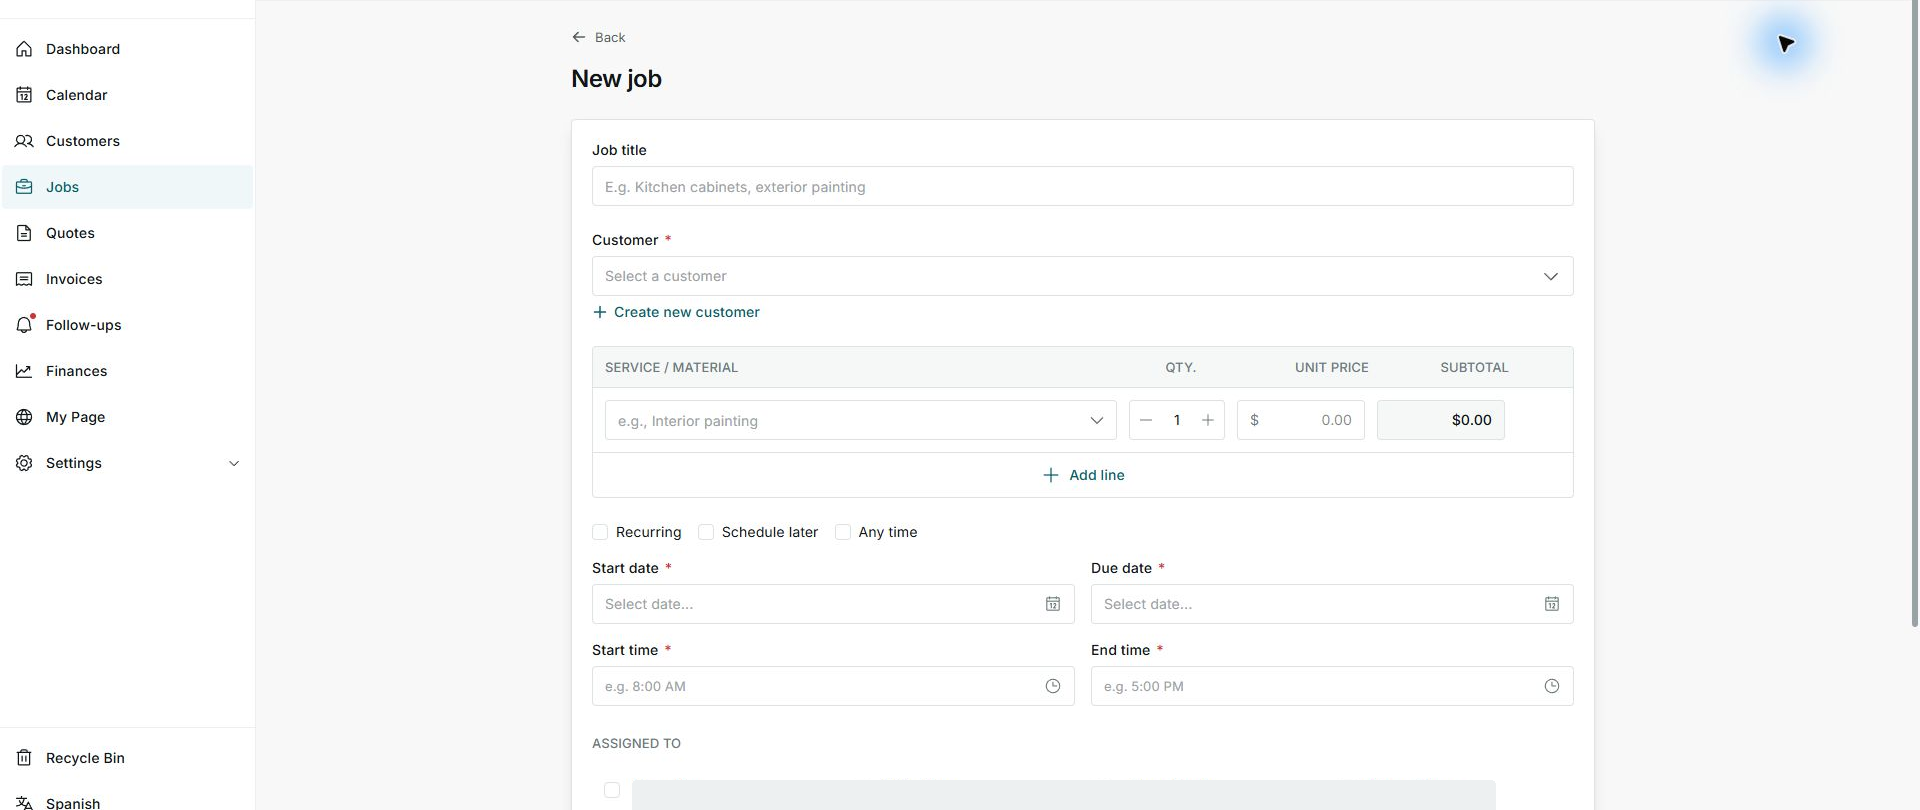Screen dimensions: 1920x810
Task: Click the Job title input field
Action: point(1082,186)
